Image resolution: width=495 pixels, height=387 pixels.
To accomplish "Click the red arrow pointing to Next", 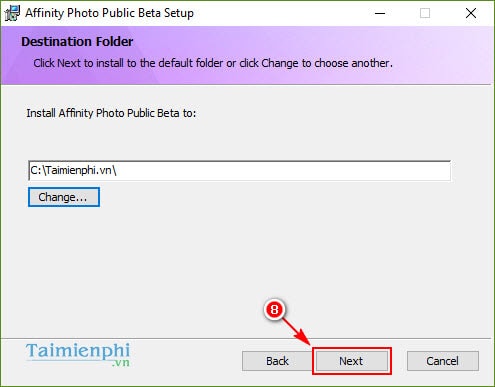I will click(x=297, y=332).
